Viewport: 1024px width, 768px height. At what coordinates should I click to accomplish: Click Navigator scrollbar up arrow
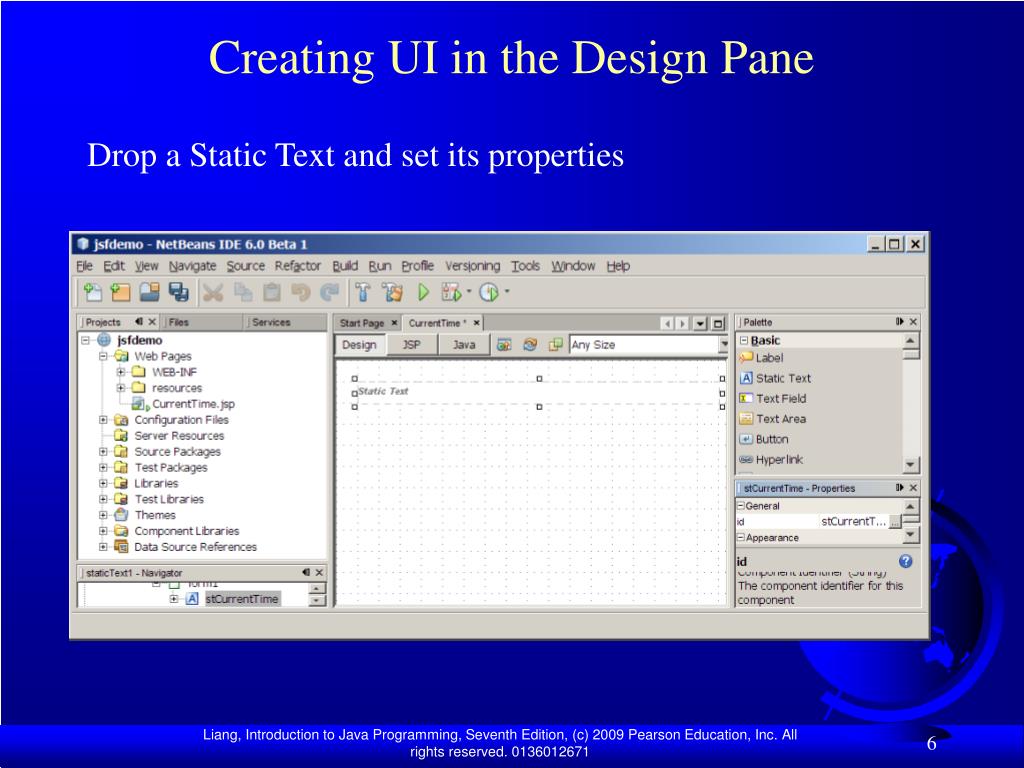coord(317,589)
